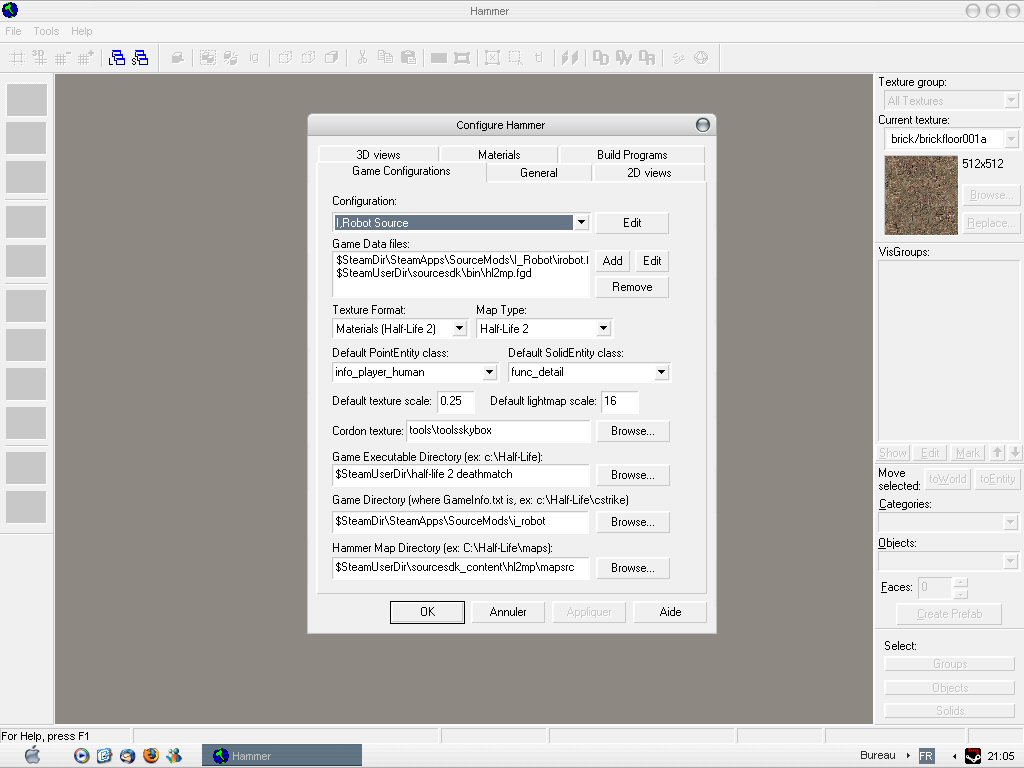
Task: Click the Annuler button
Action: (508, 612)
